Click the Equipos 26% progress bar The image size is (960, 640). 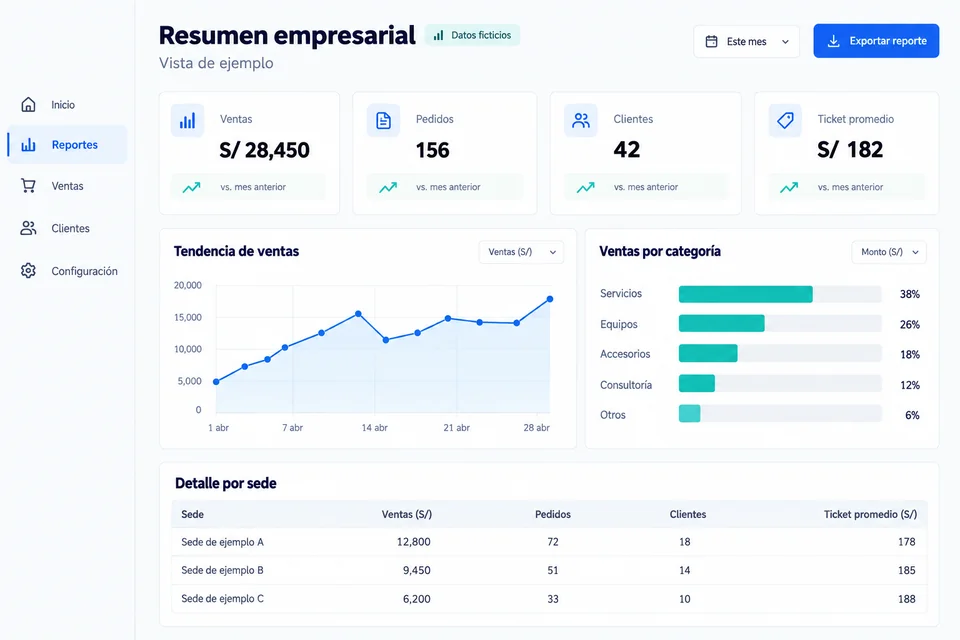(780, 323)
